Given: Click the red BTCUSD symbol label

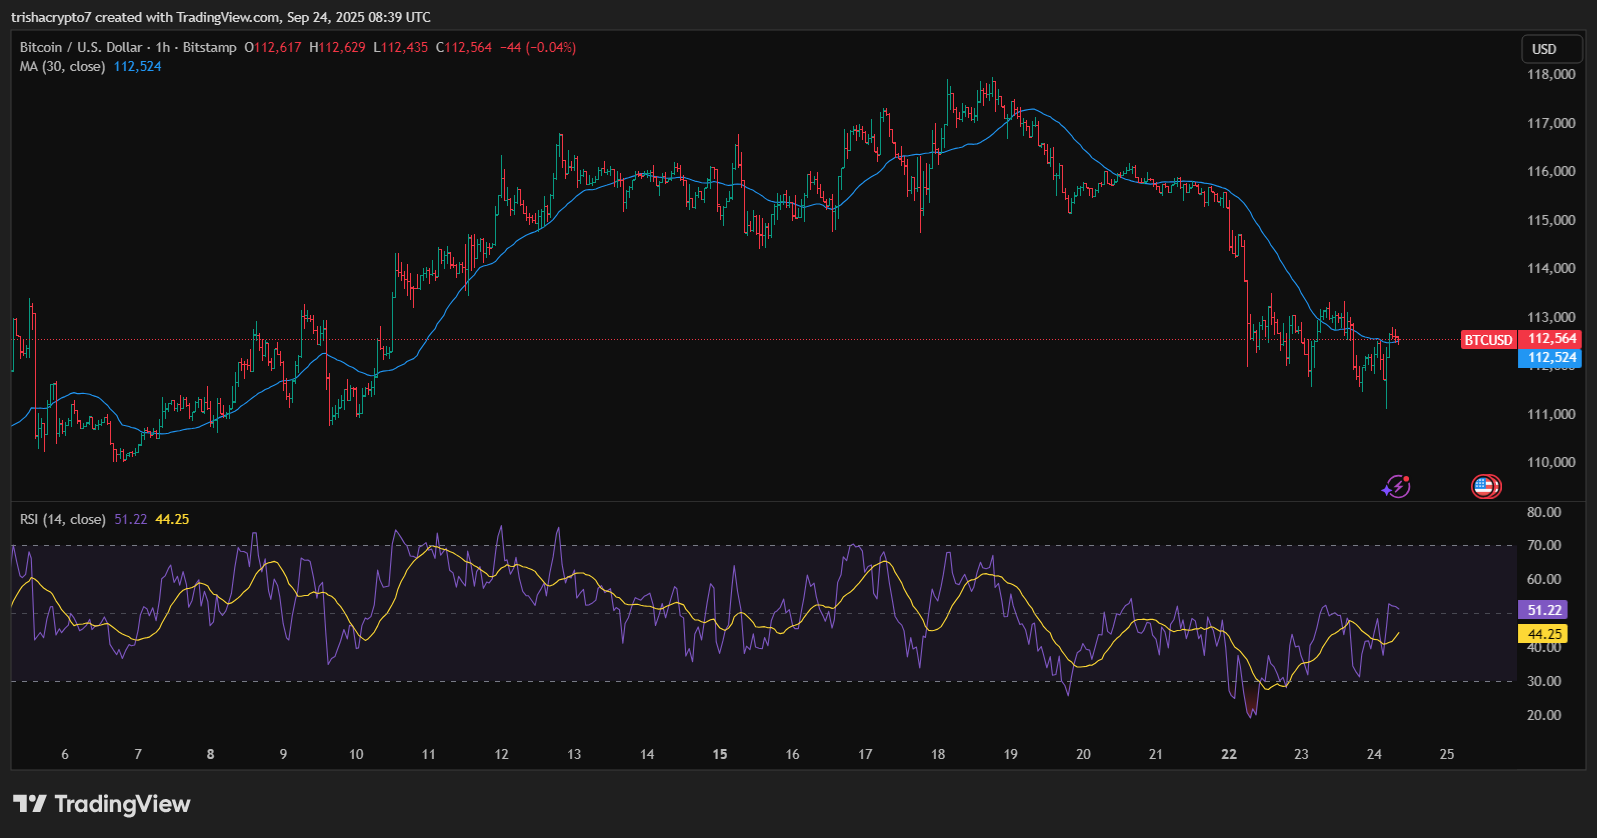Looking at the screenshot, I should 1488,340.
